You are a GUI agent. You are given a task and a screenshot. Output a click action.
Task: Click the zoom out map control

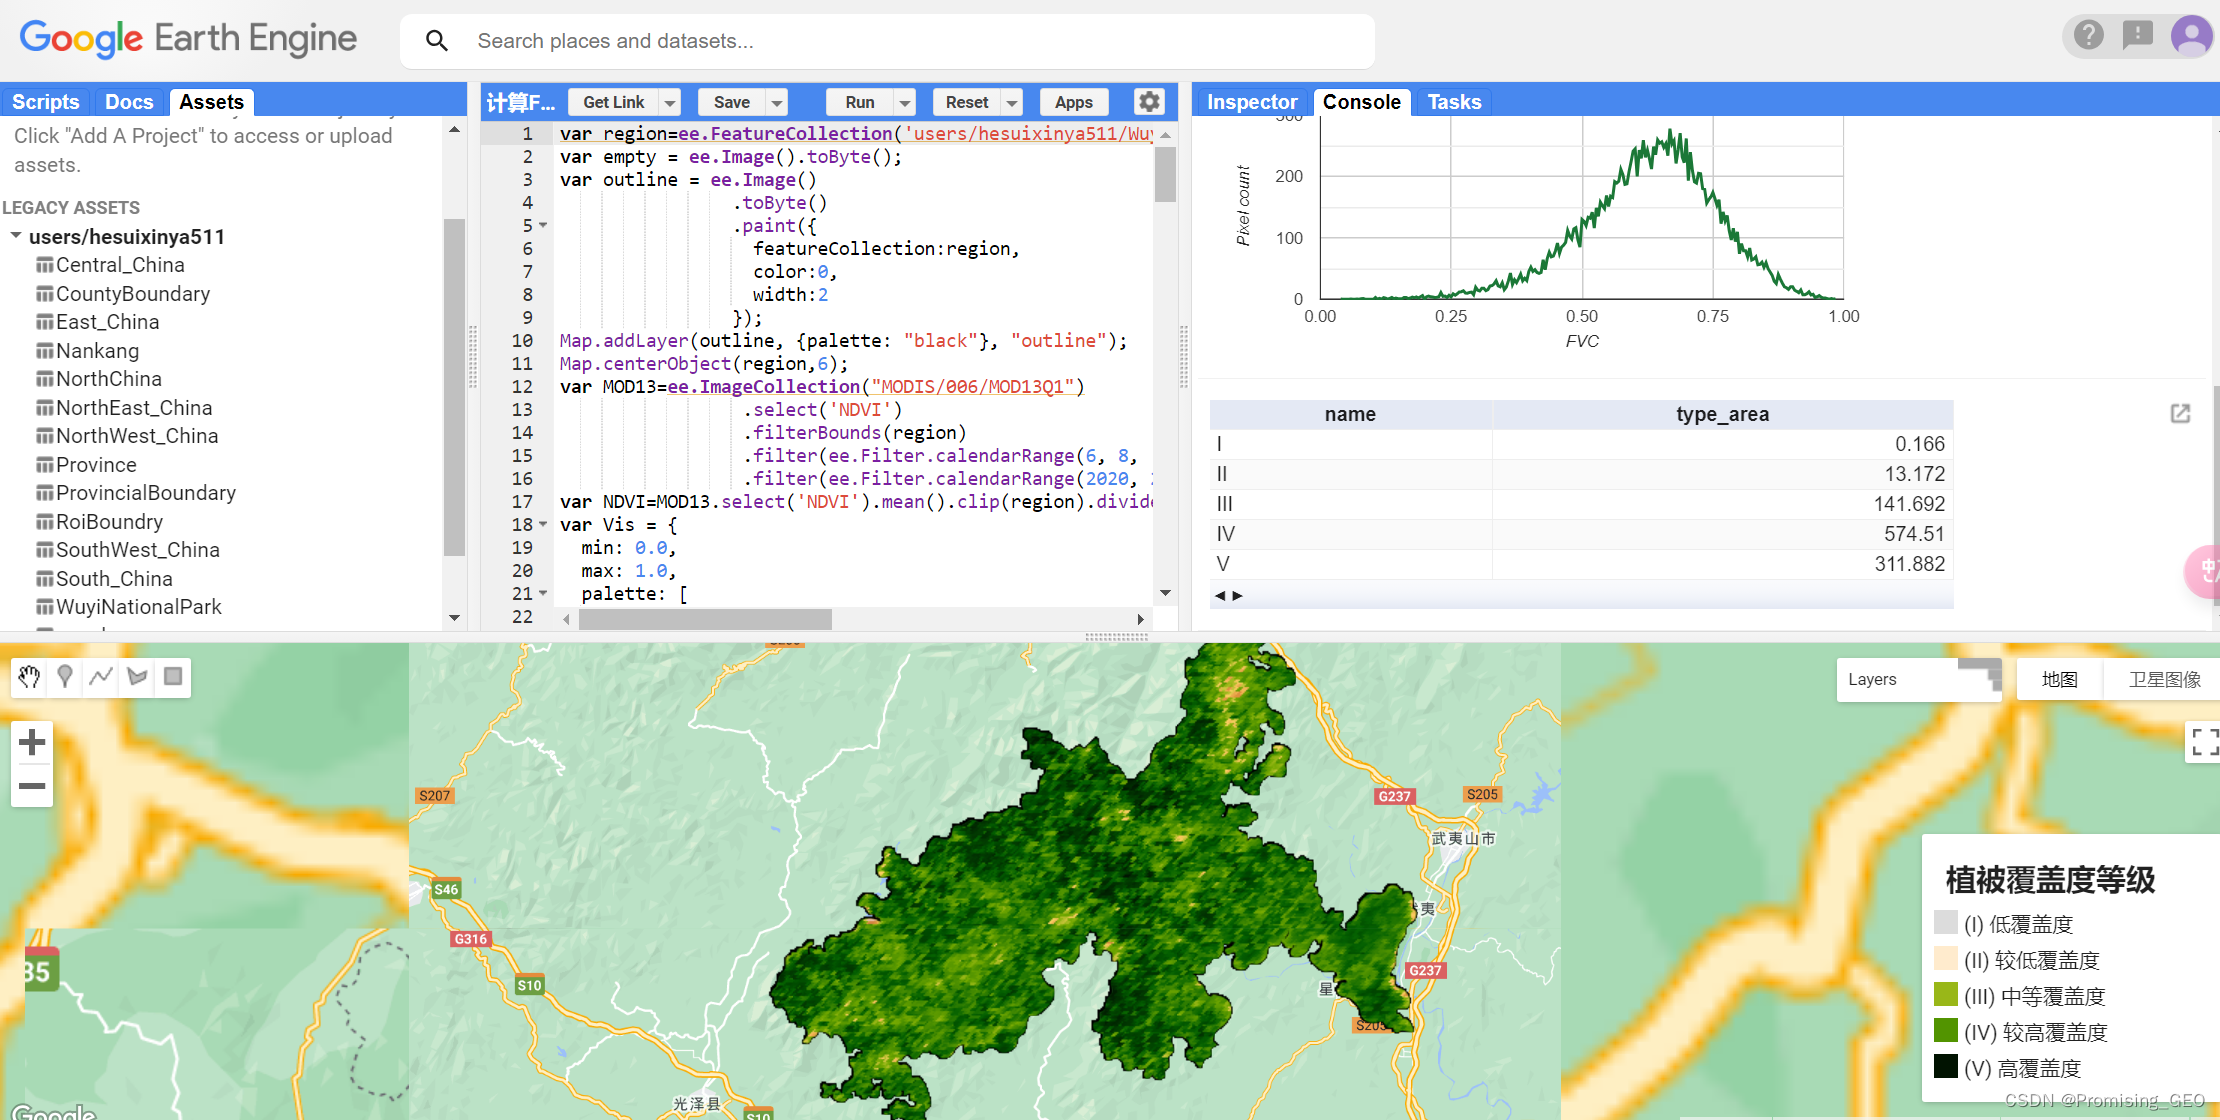(x=30, y=779)
